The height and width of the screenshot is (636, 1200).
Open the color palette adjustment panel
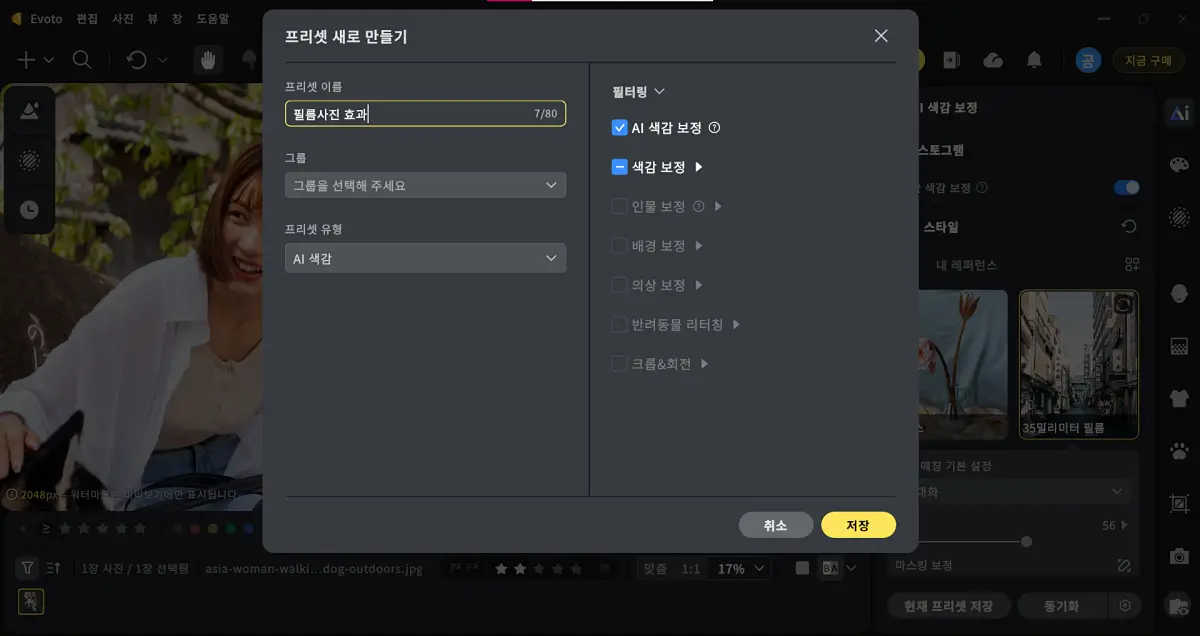1180,164
